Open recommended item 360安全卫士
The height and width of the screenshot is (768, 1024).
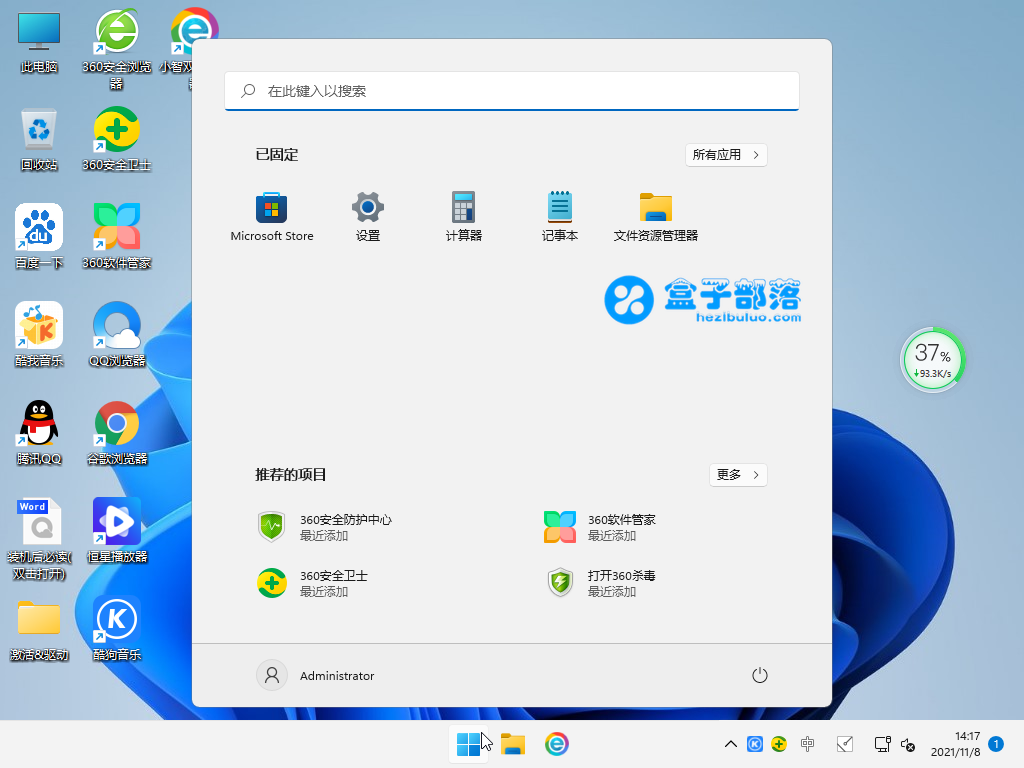(x=312, y=583)
